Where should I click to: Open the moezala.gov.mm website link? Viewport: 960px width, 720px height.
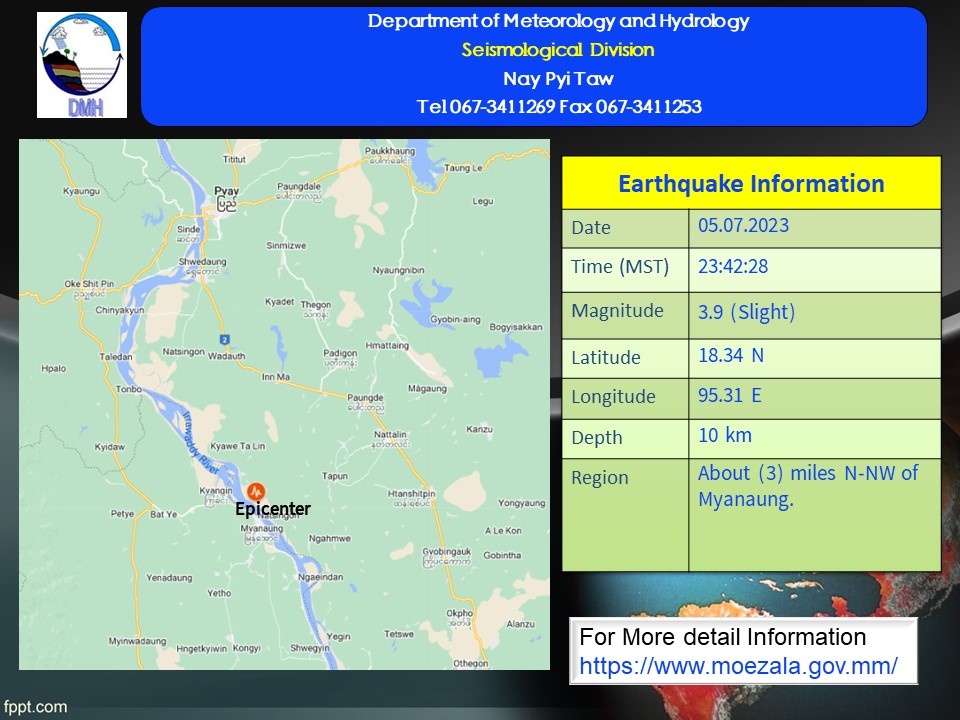click(x=738, y=666)
